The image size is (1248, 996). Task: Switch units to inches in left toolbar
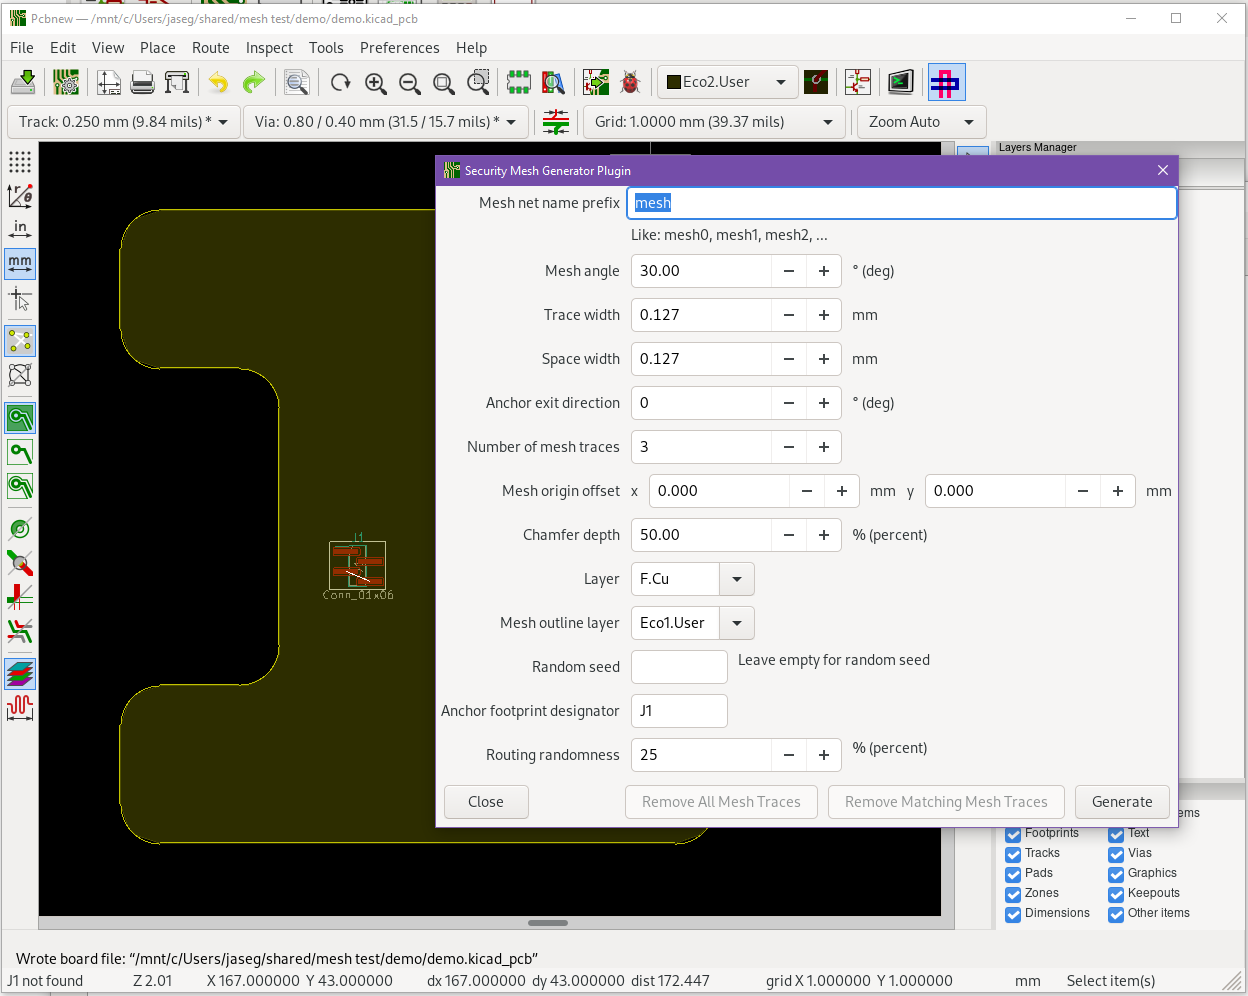[20, 229]
